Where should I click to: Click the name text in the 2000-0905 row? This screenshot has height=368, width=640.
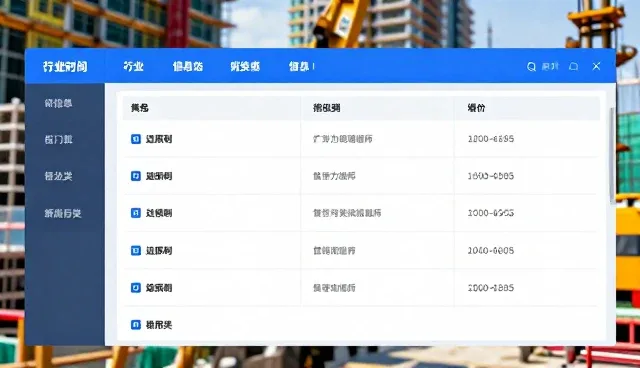tap(159, 213)
